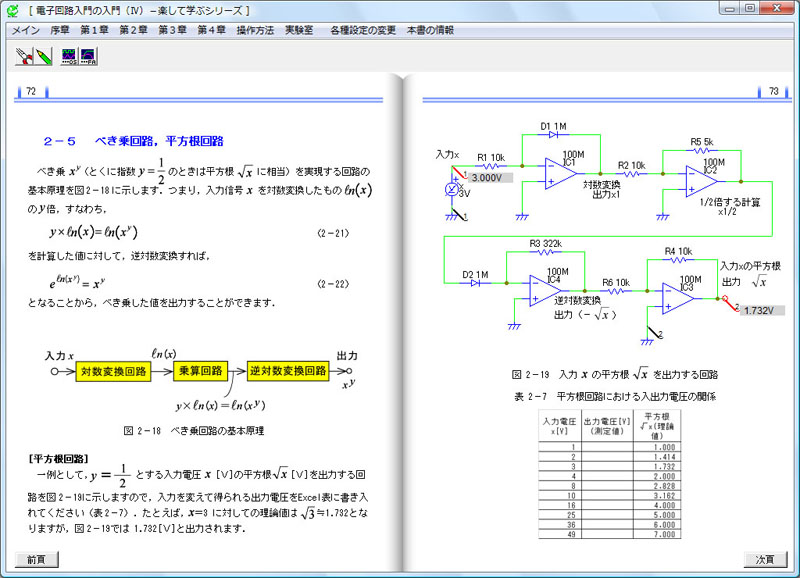The height and width of the screenshot is (578, 800).
Task: Click the R2 10k resistor
Action: click(x=632, y=173)
